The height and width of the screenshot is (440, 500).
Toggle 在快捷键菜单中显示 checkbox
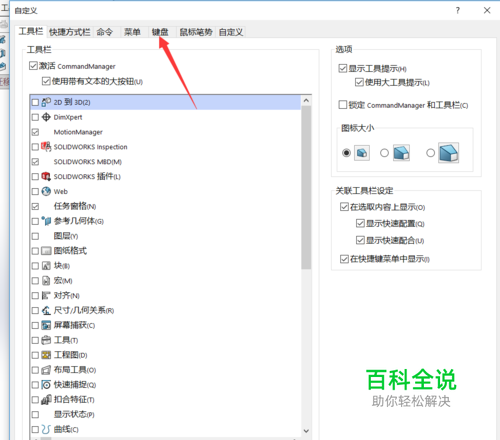tap(344, 259)
